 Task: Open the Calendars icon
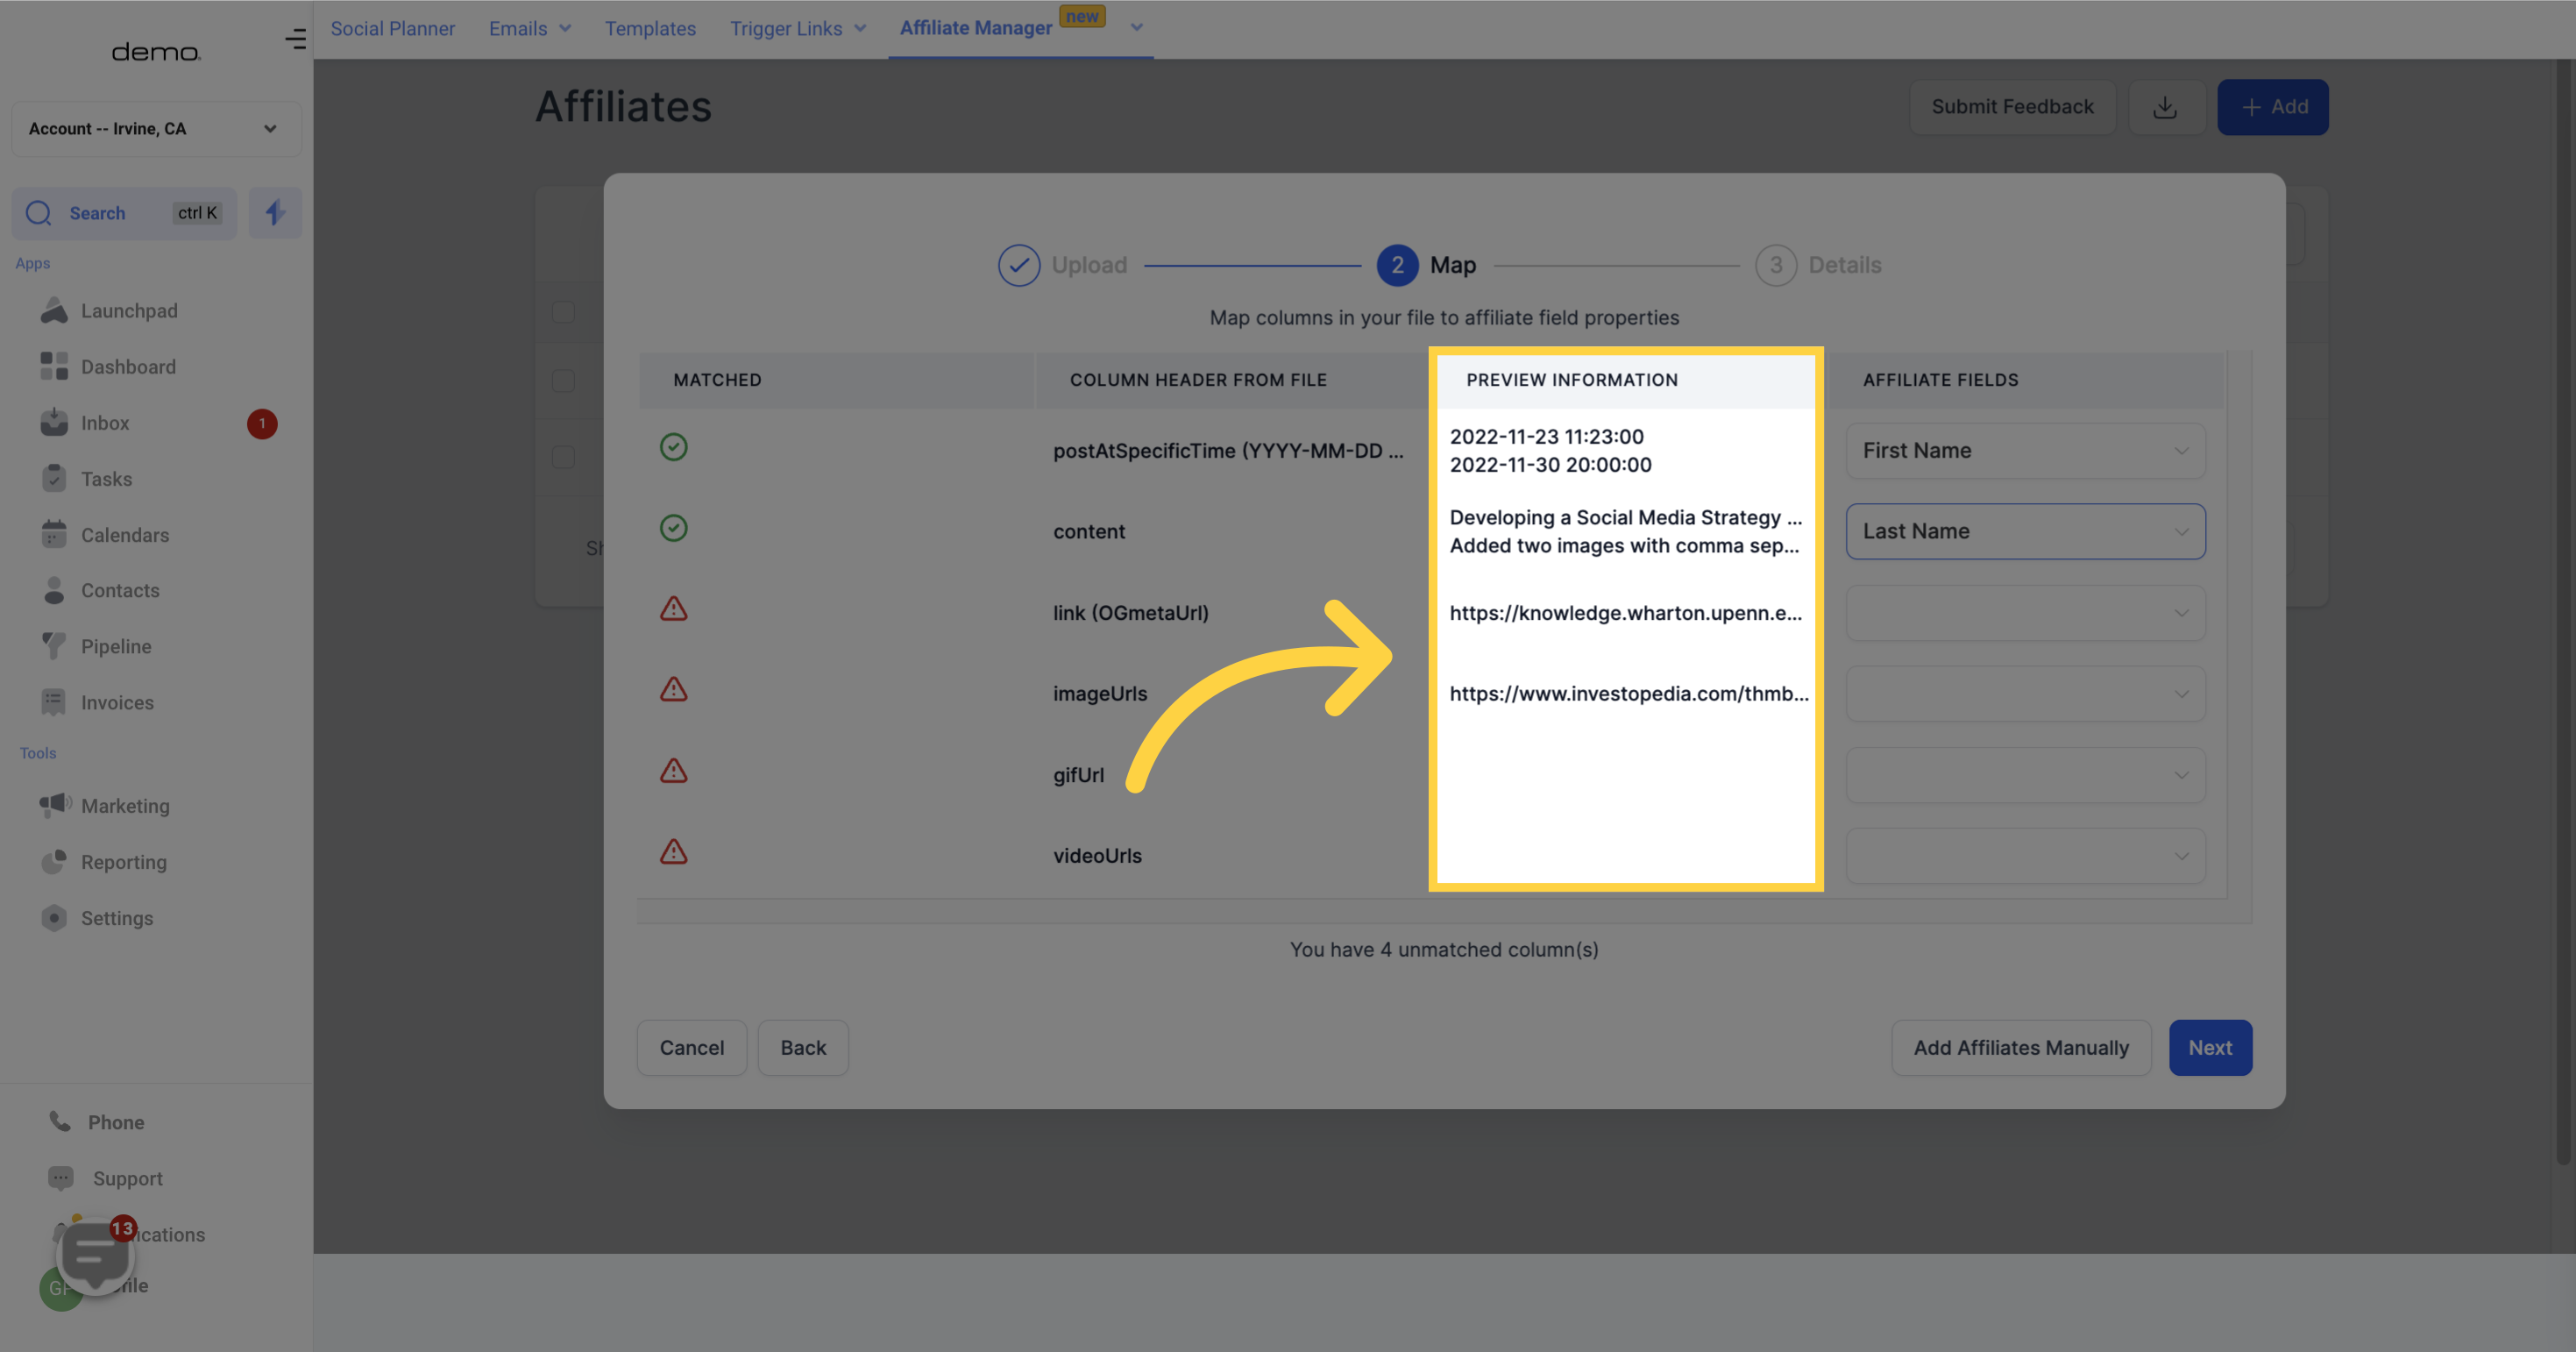pos(54,535)
